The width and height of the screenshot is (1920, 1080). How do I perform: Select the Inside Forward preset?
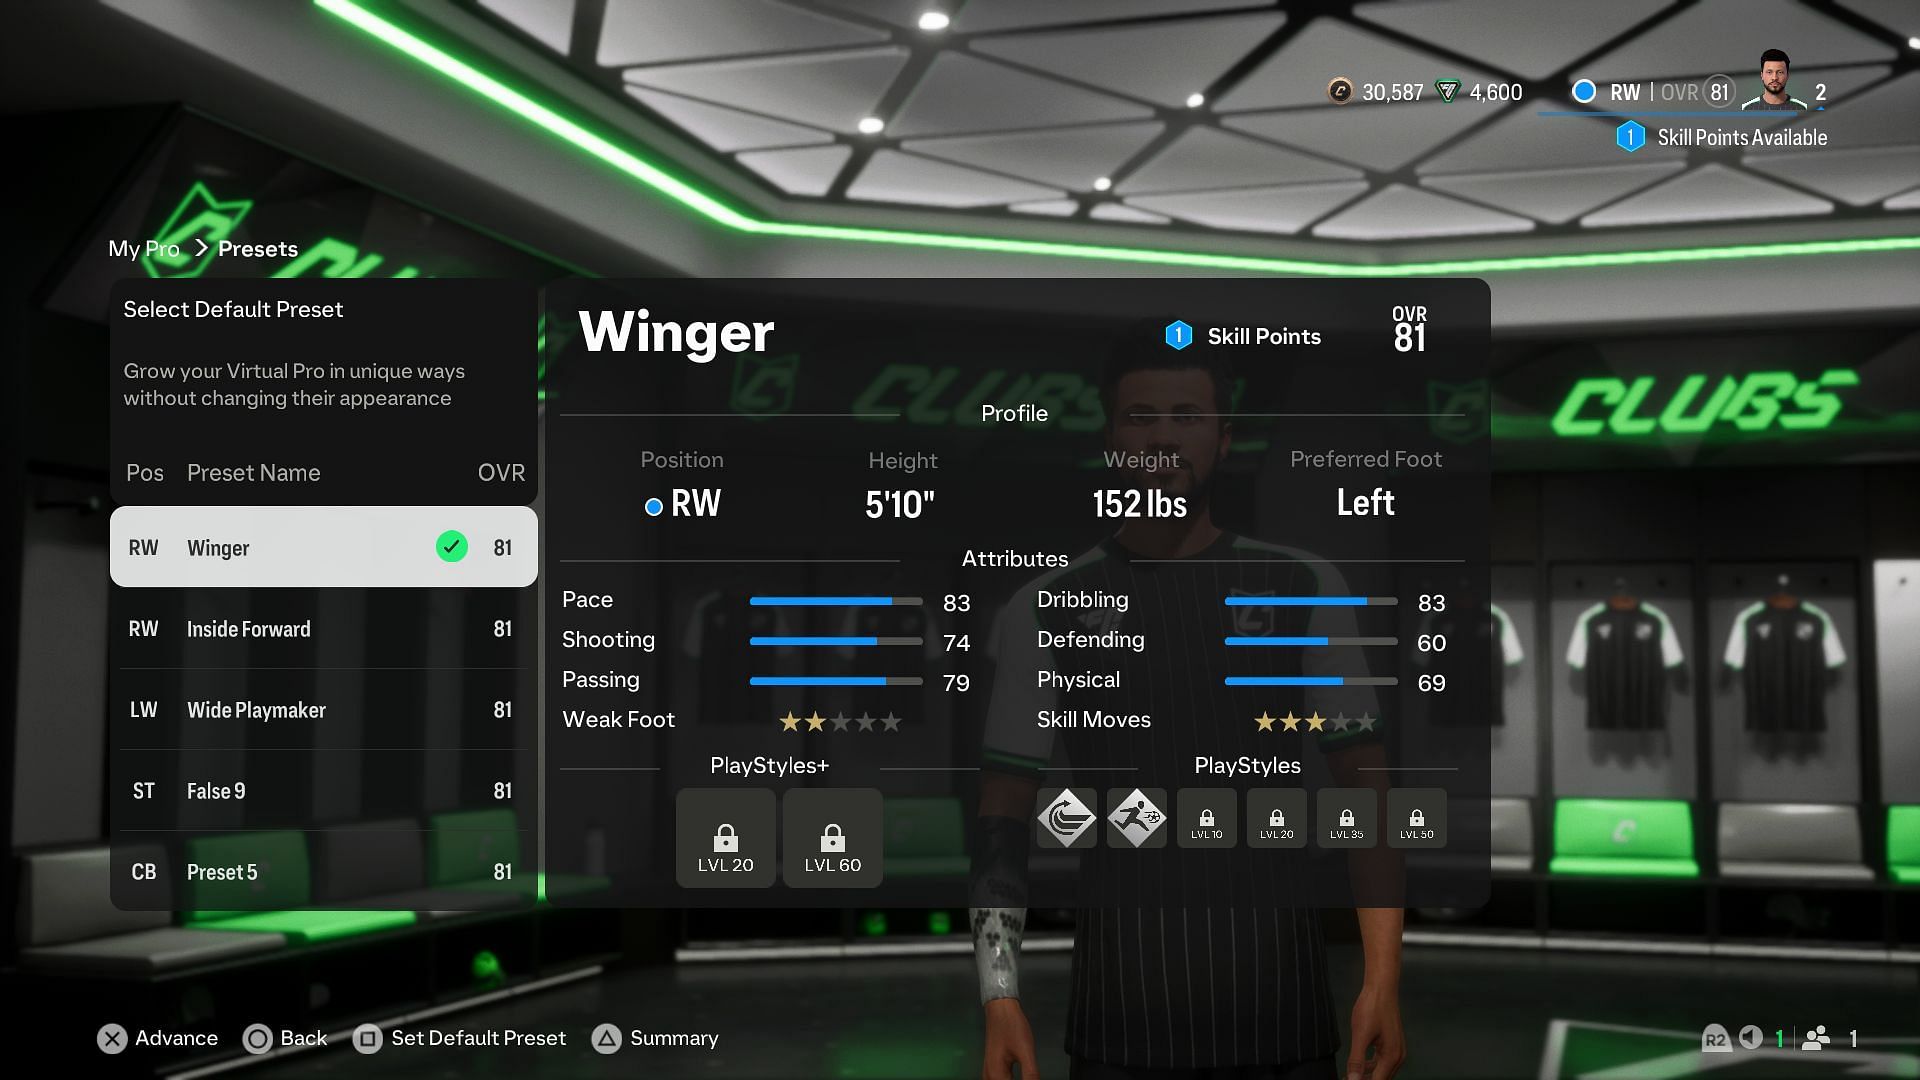click(323, 629)
